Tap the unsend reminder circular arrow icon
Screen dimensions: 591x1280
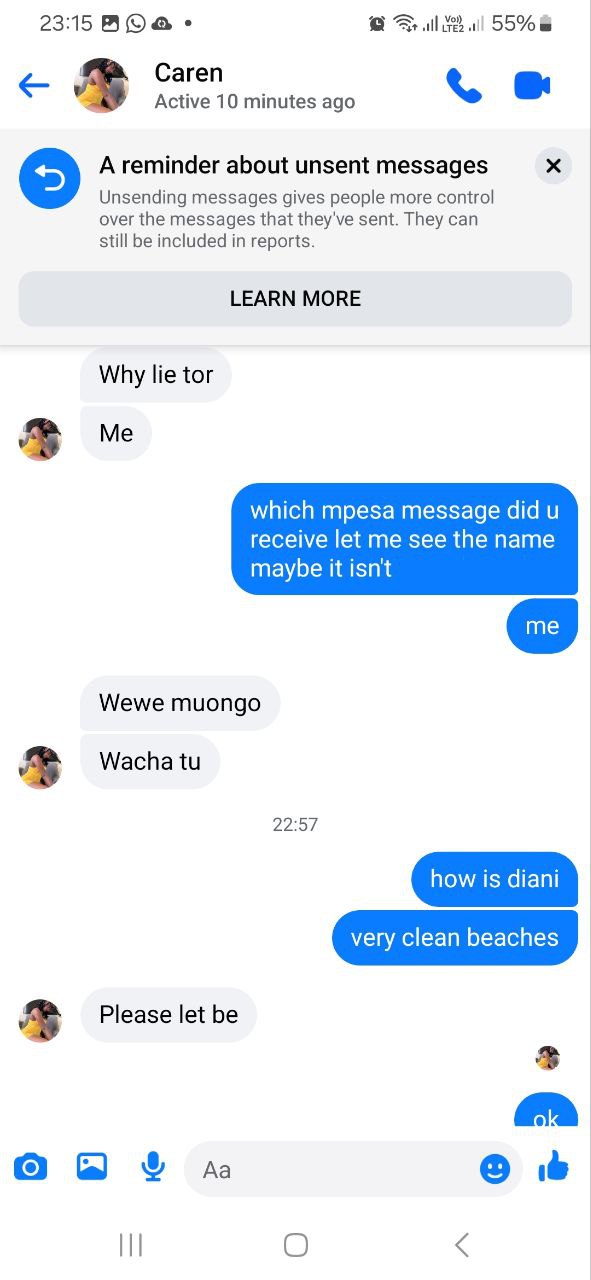[50, 178]
